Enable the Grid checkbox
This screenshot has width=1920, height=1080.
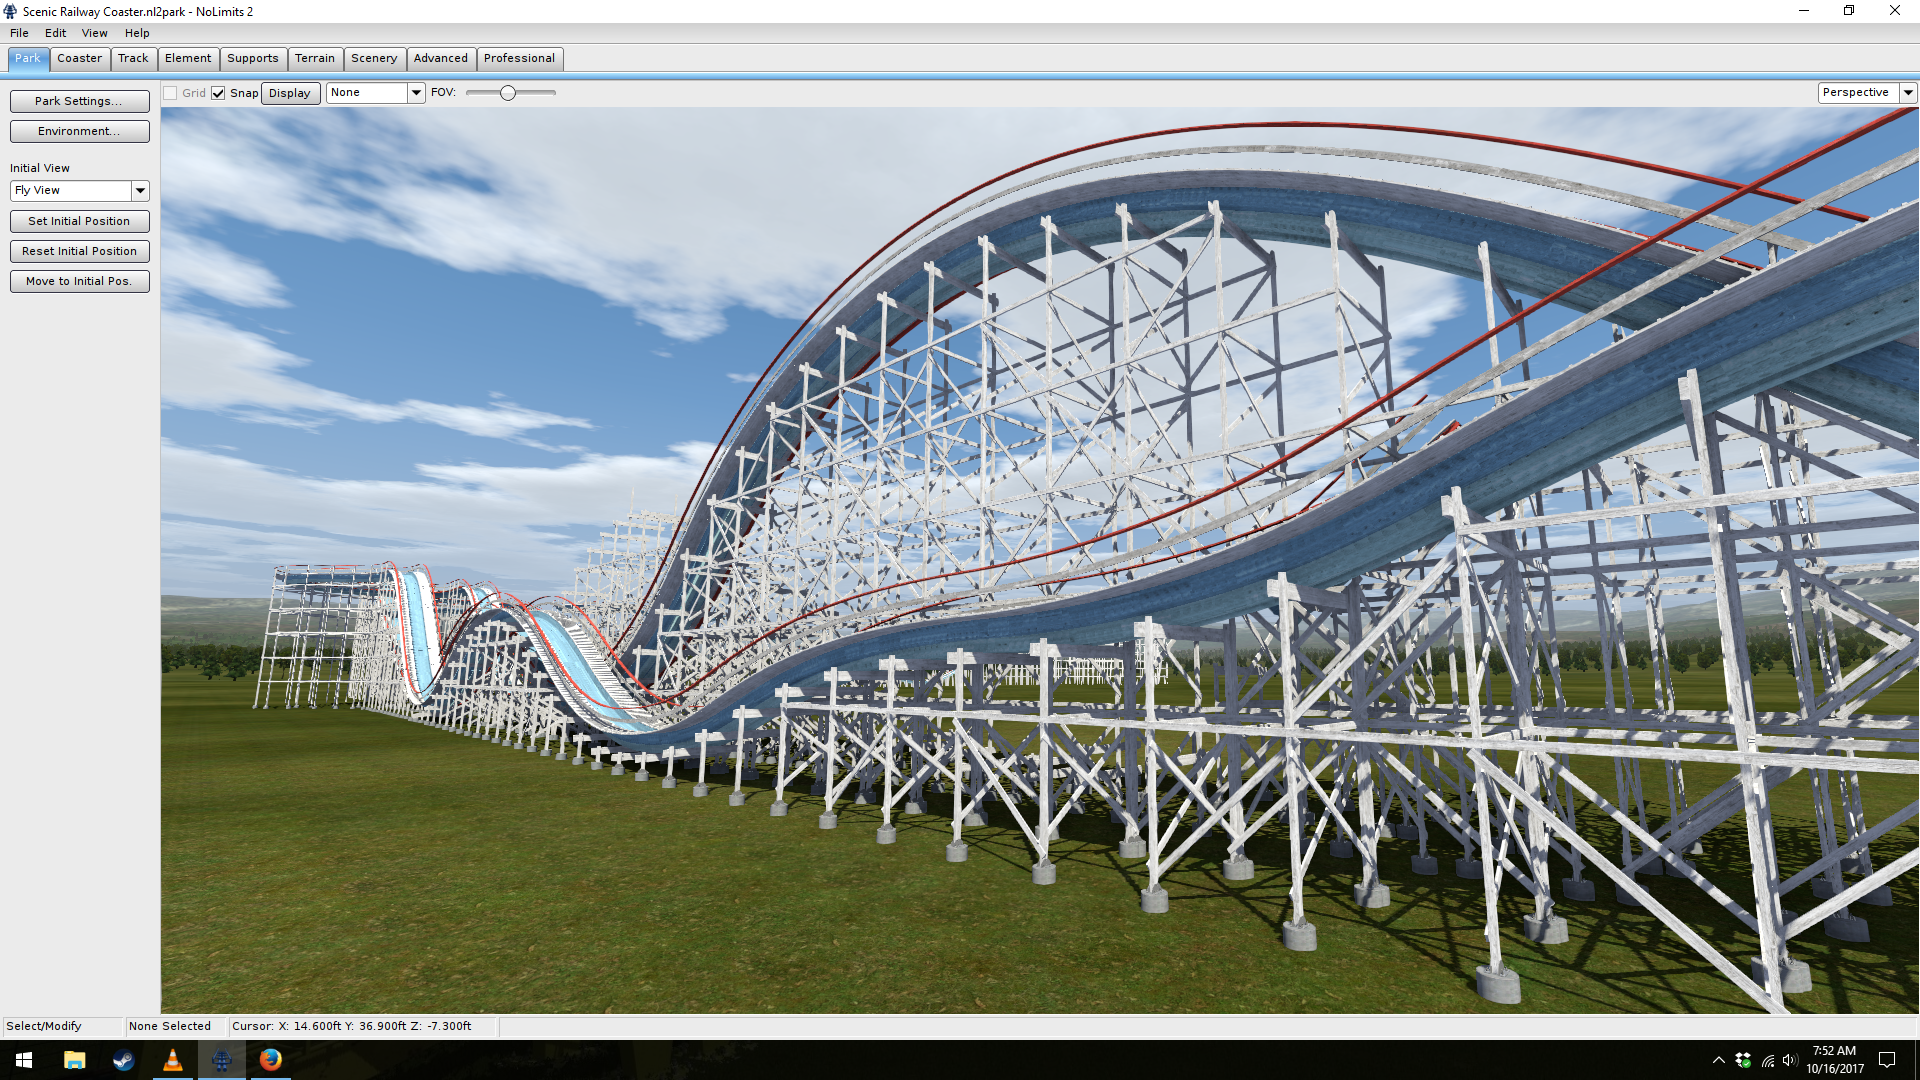[171, 93]
